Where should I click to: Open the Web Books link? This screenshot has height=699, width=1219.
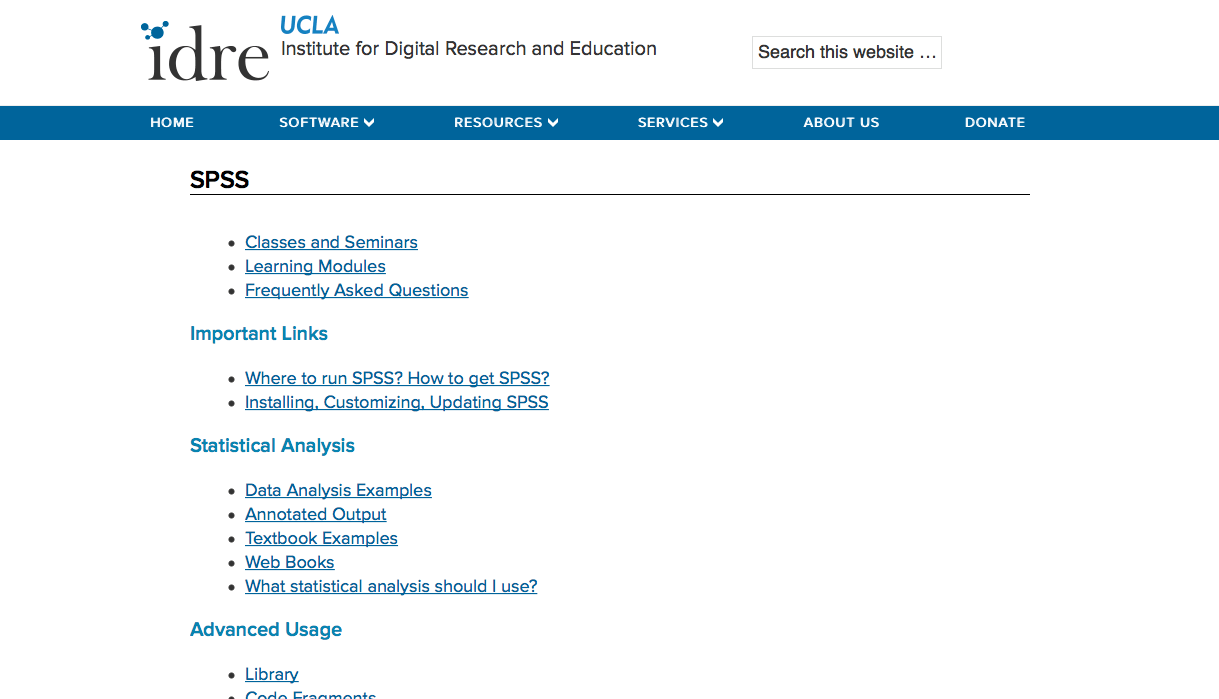click(x=290, y=562)
